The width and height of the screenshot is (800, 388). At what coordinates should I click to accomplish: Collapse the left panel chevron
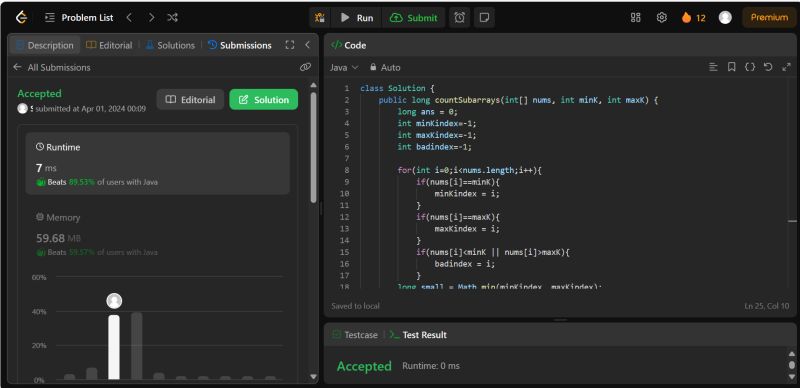[307, 45]
